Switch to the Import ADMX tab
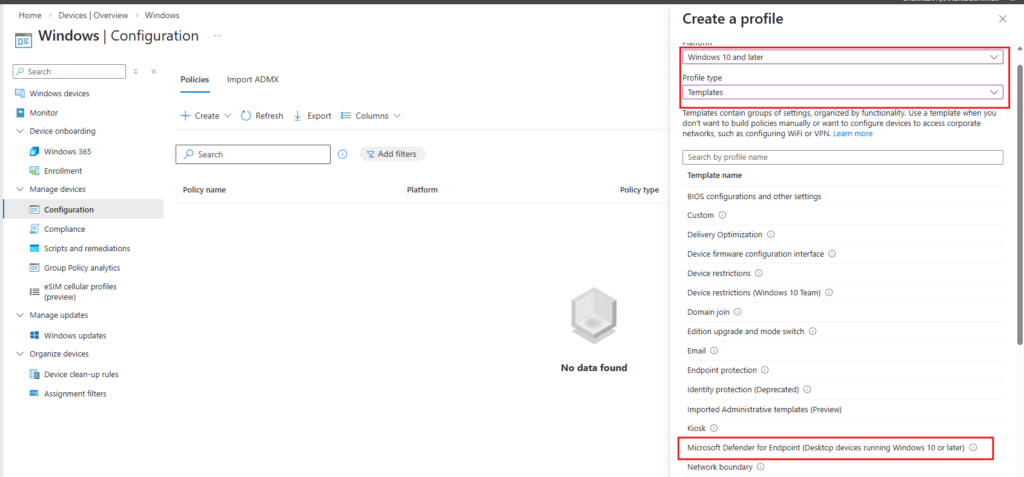Image resolution: width=1024 pixels, height=477 pixels. click(x=253, y=79)
